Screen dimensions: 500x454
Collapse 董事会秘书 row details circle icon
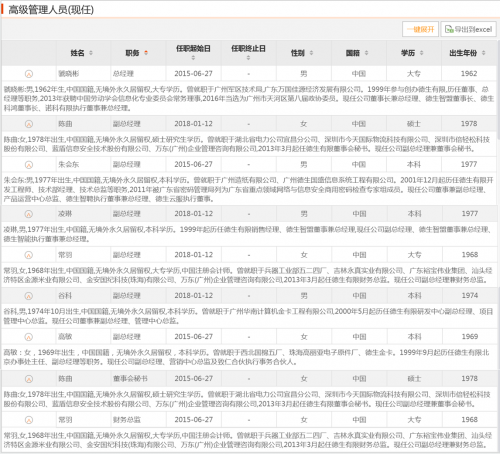(x=29, y=379)
